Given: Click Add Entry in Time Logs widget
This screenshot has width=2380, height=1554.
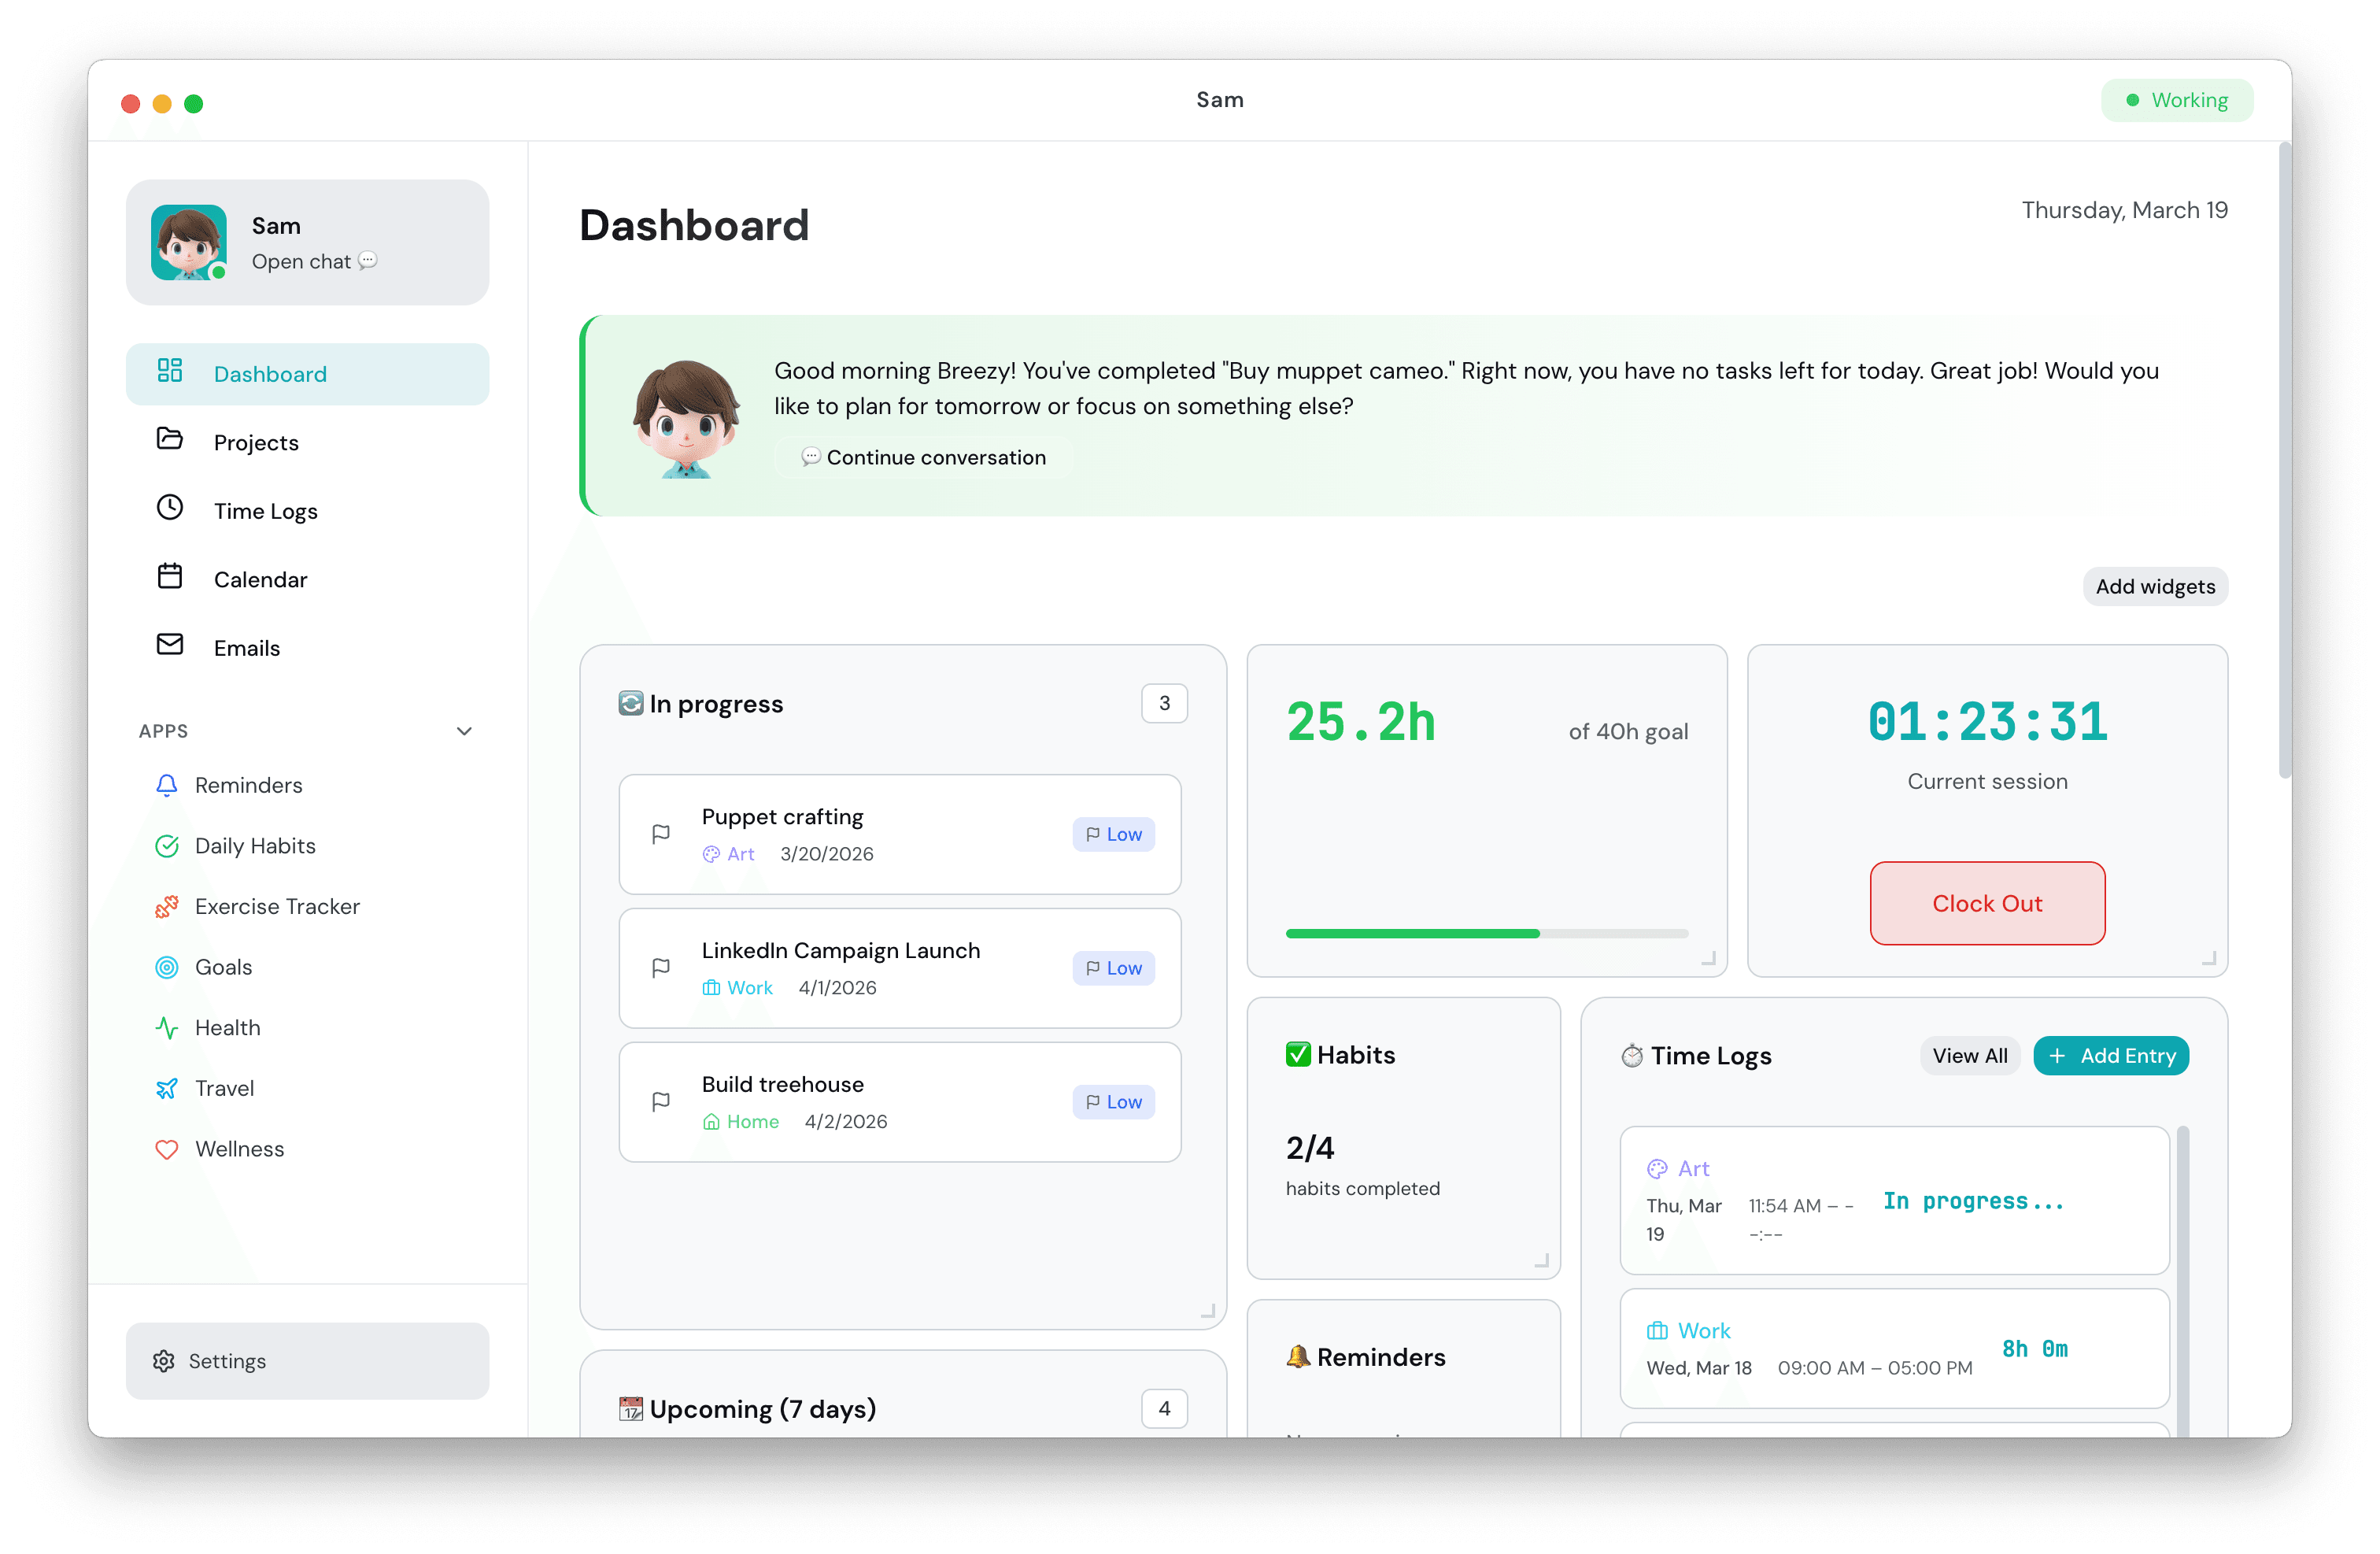Looking at the screenshot, I should (2110, 1055).
